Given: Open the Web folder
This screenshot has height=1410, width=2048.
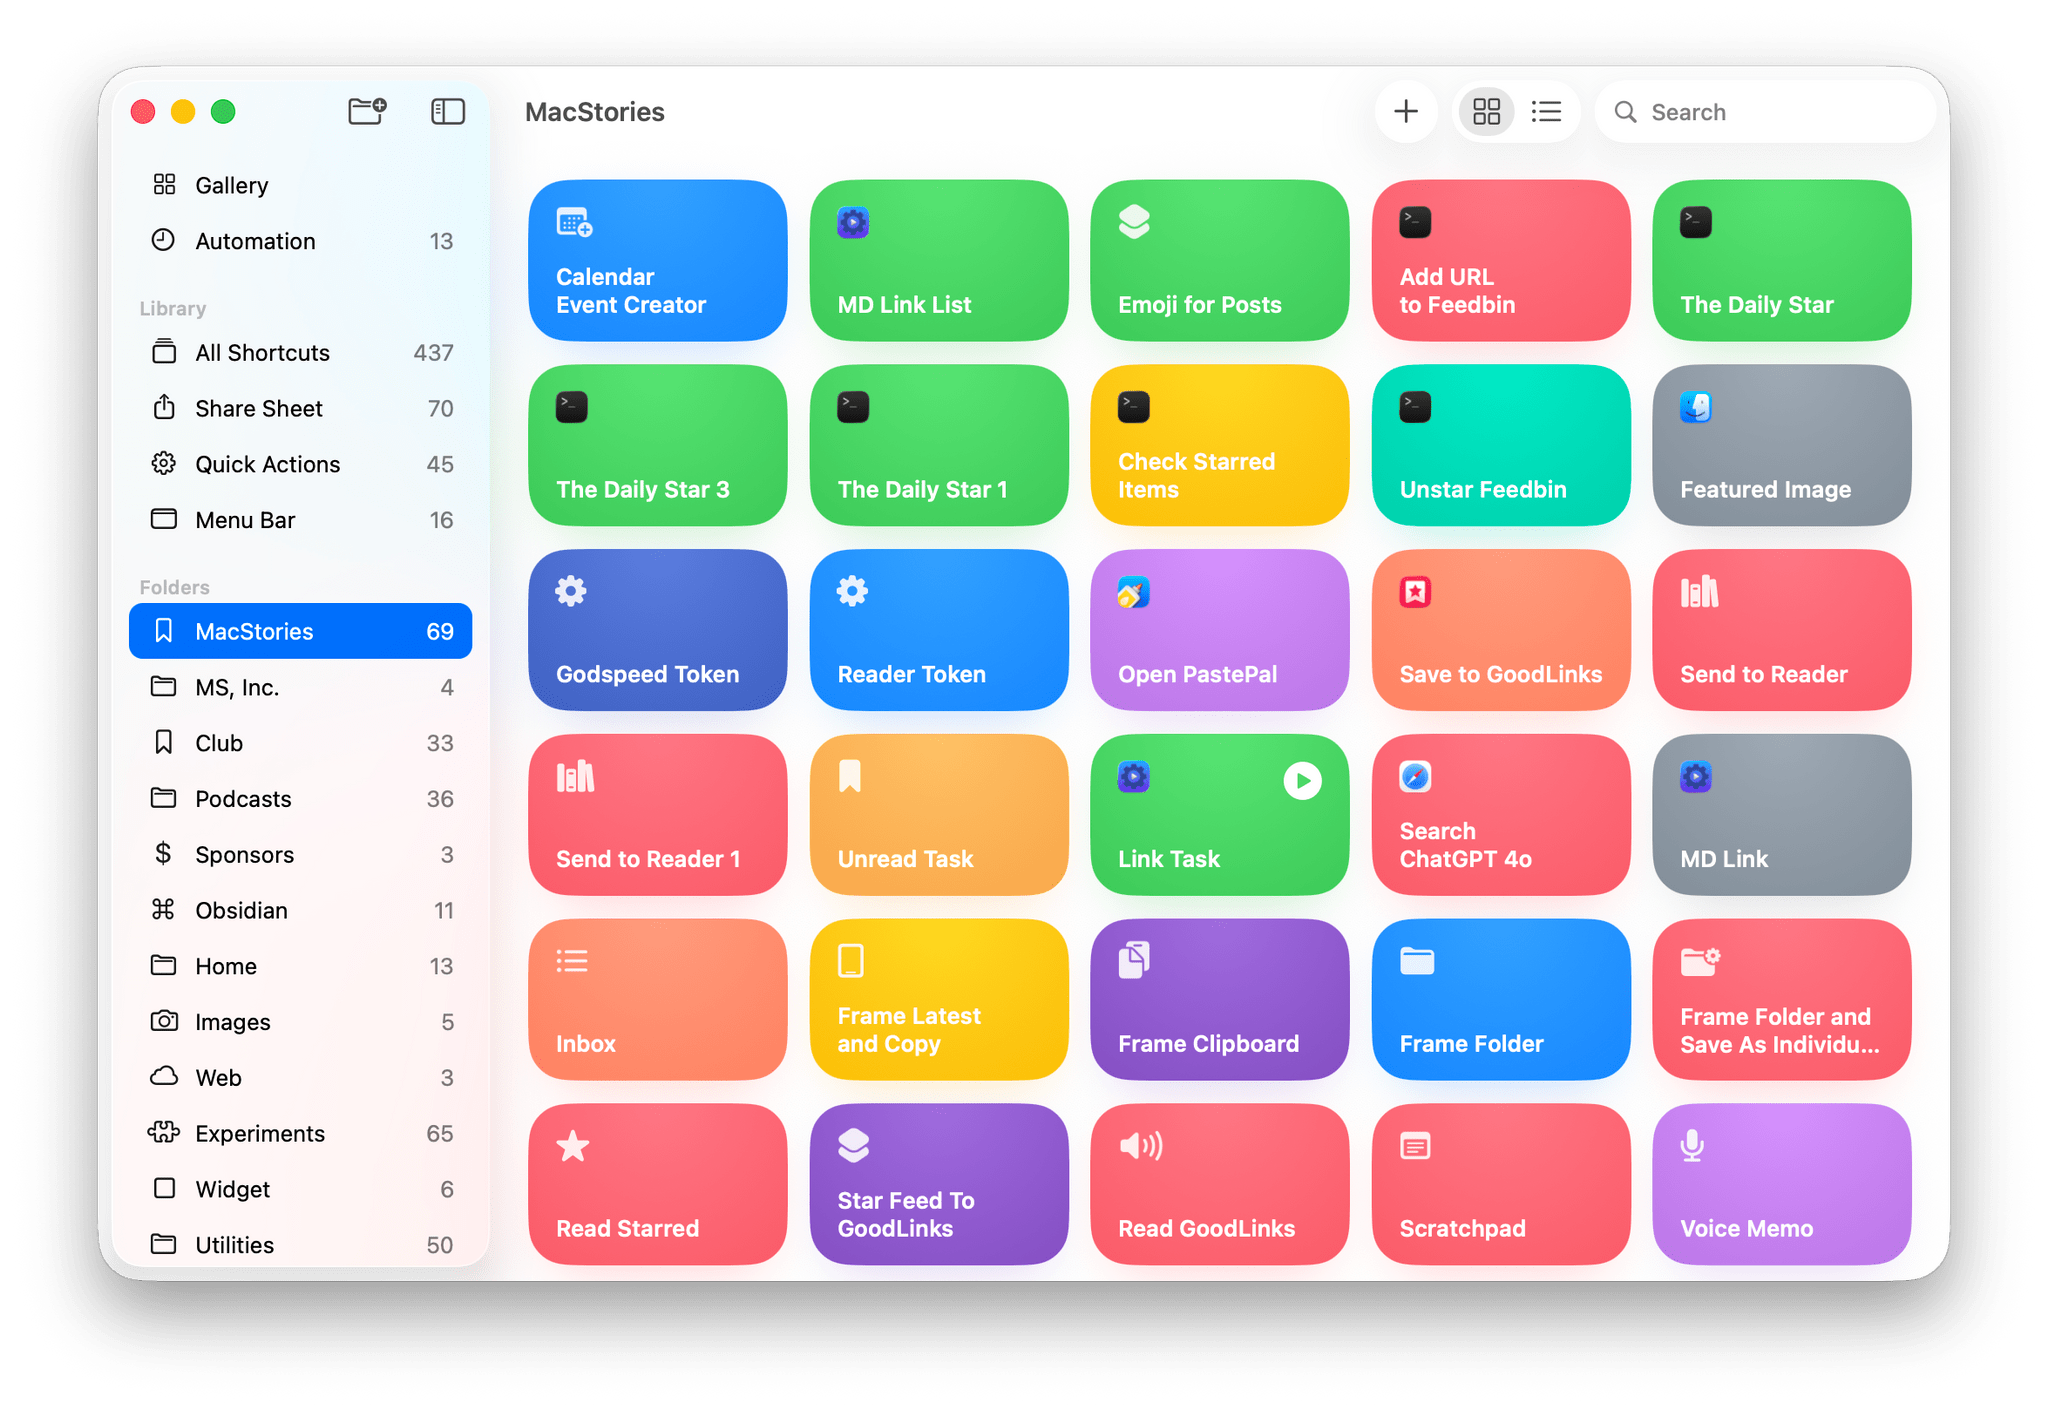Looking at the screenshot, I should (x=300, y=1078).
